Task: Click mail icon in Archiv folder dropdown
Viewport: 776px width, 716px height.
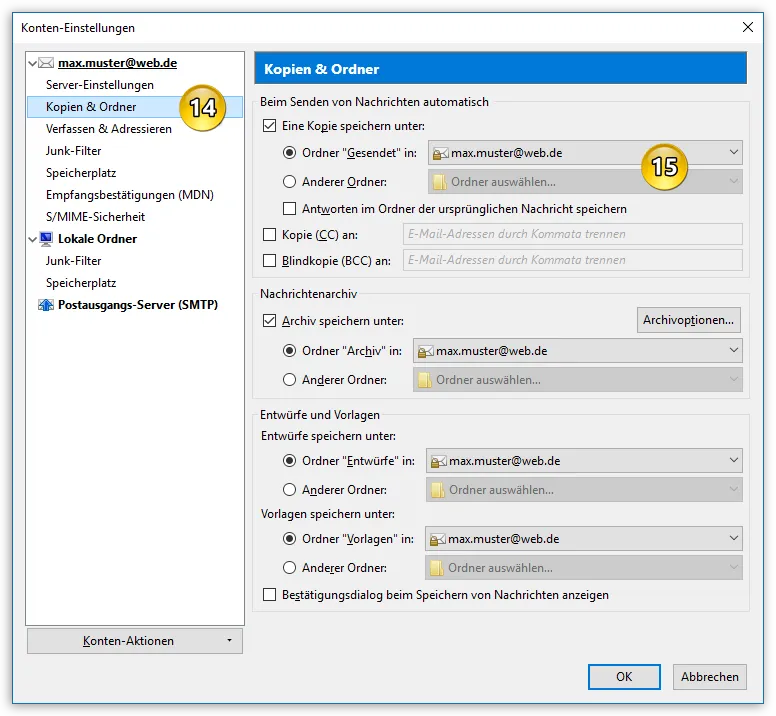Action: coord(426,351)
